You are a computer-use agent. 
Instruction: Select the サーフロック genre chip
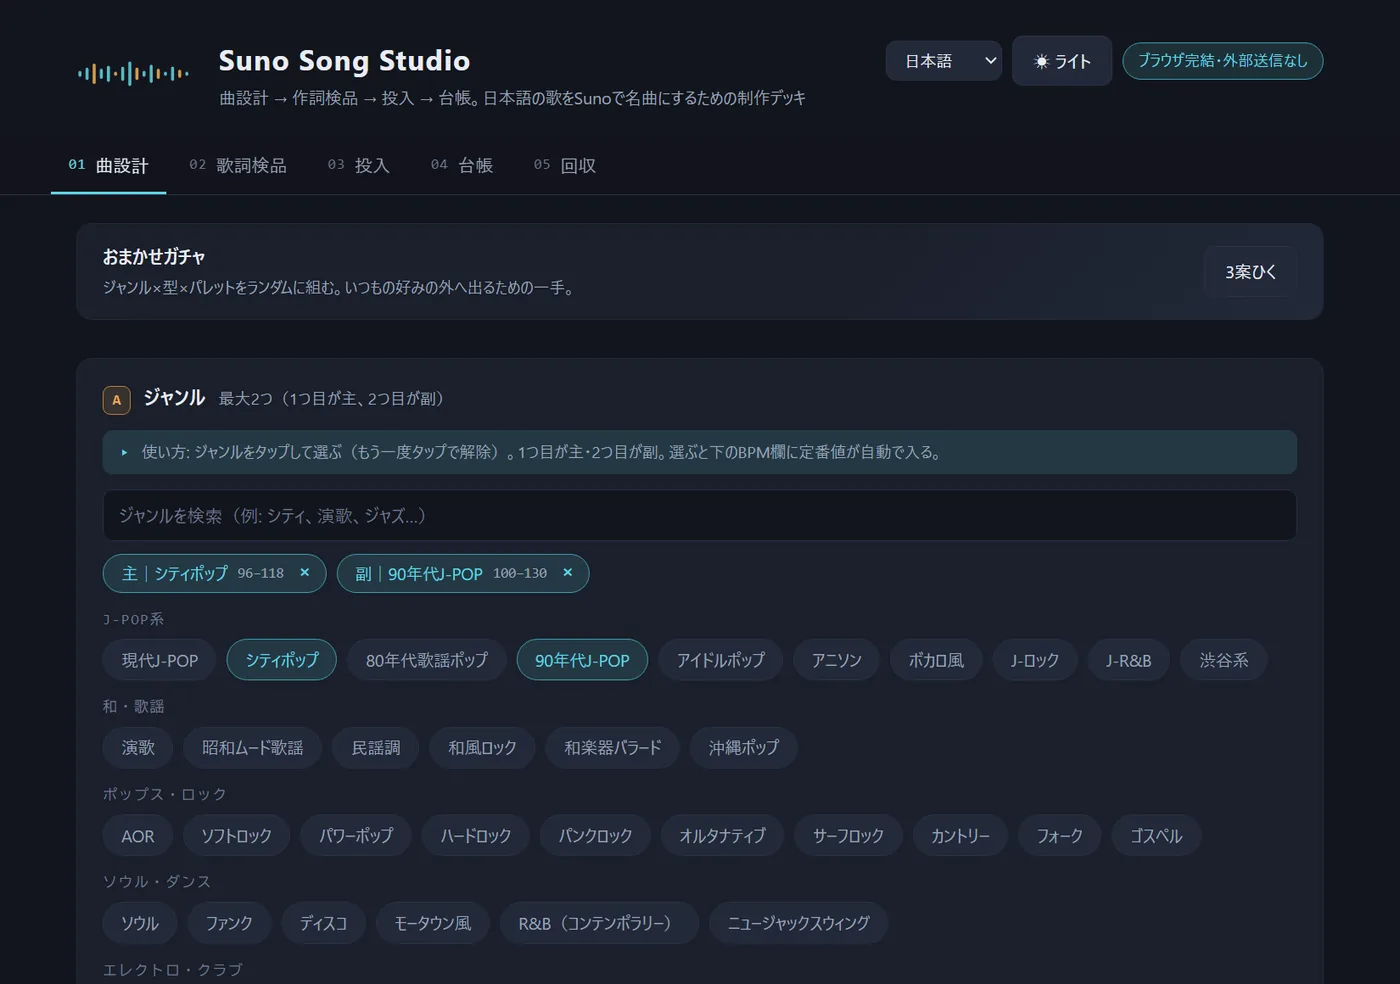pos(848,836)
